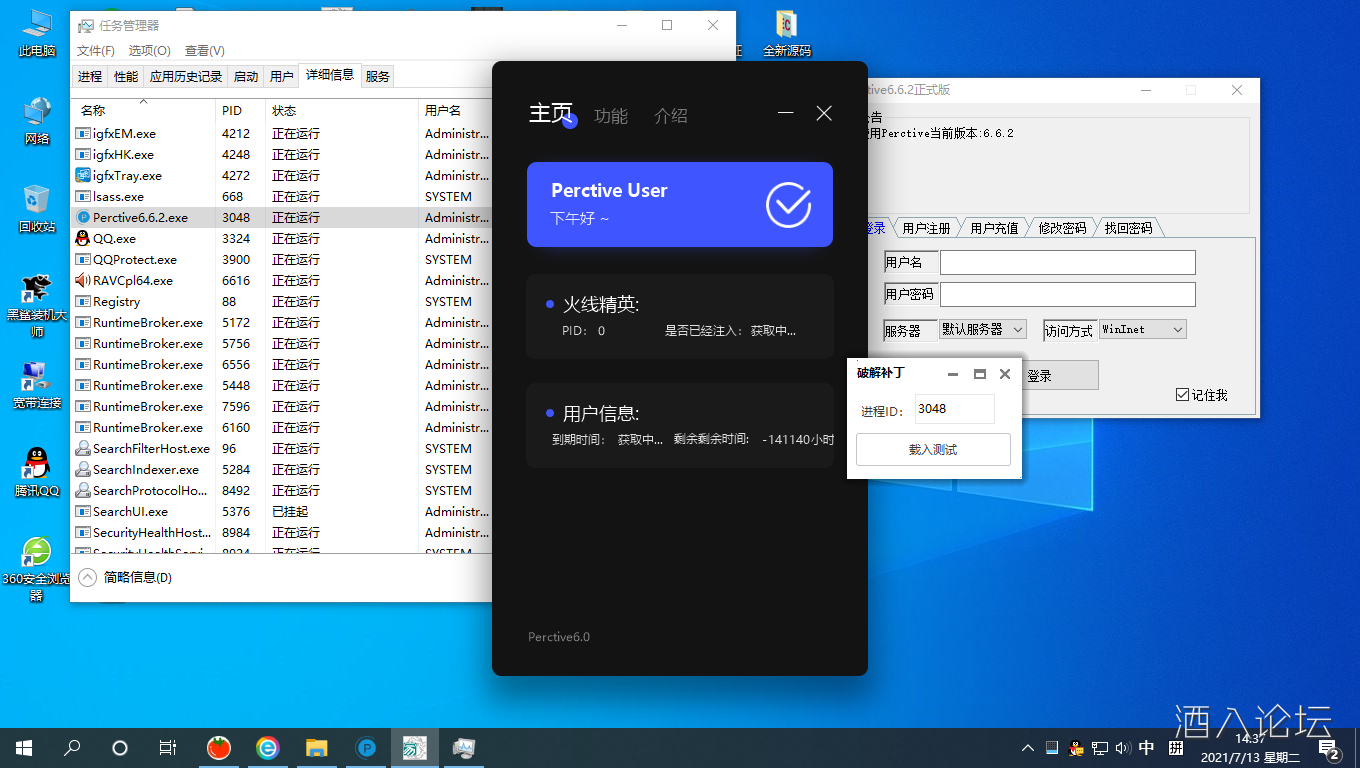The height and width of the screenshot is (768, 1360).
Task: Open notification center
Action: (x=1329, y=748)
